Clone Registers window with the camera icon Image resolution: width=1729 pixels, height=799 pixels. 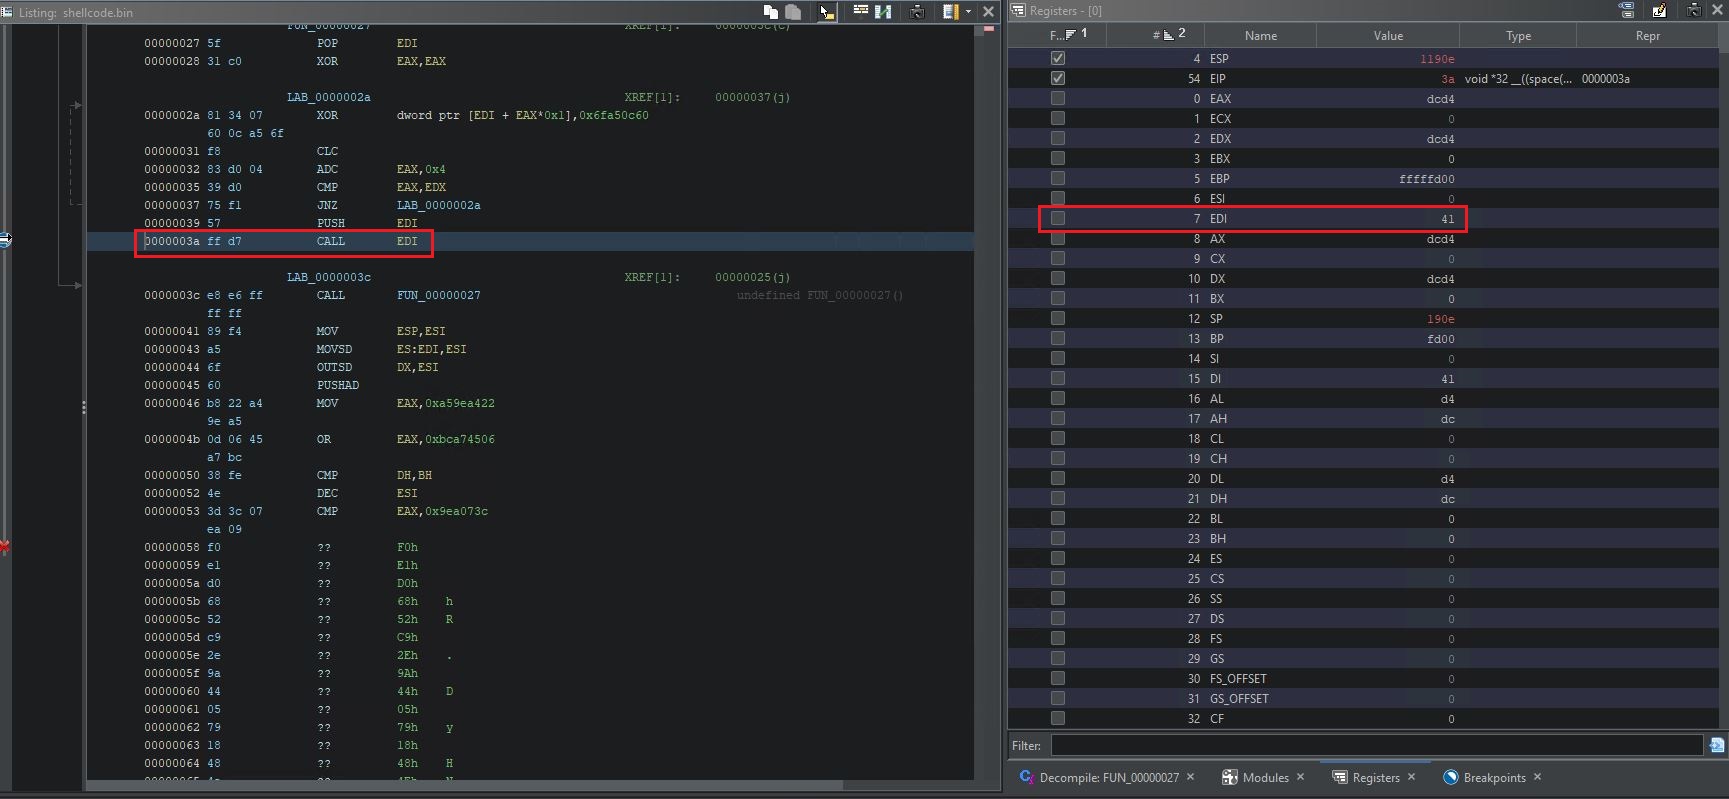pyautogui.click(x=1693, y=10)
